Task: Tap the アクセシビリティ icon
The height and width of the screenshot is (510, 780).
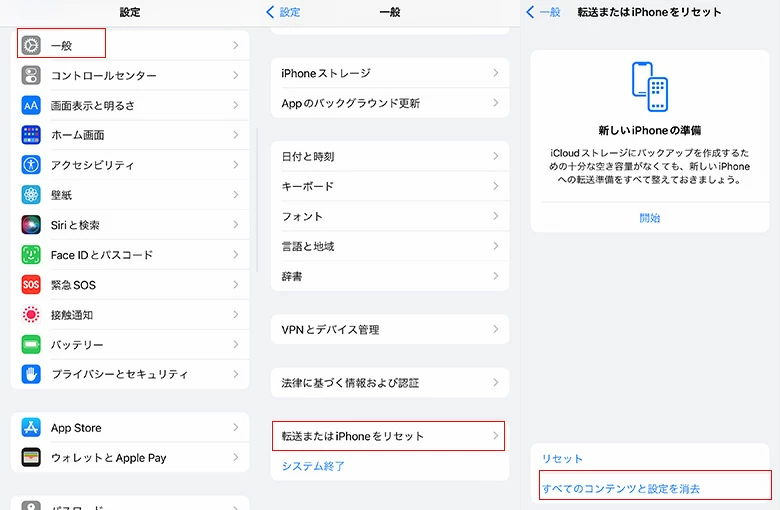Action: coord(31,165)
